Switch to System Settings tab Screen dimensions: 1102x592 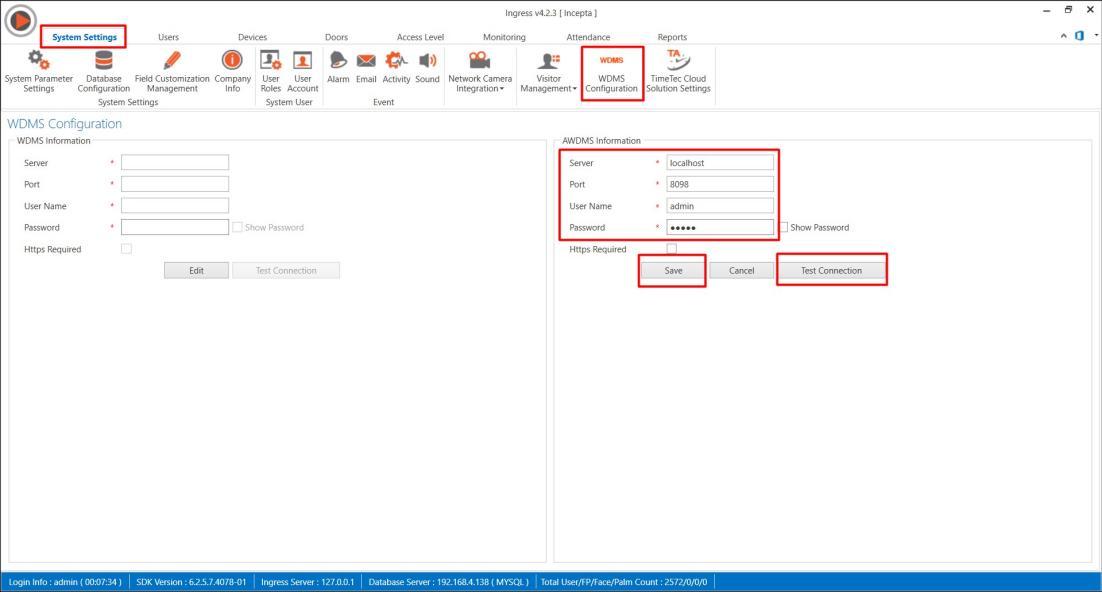point(84,37)
